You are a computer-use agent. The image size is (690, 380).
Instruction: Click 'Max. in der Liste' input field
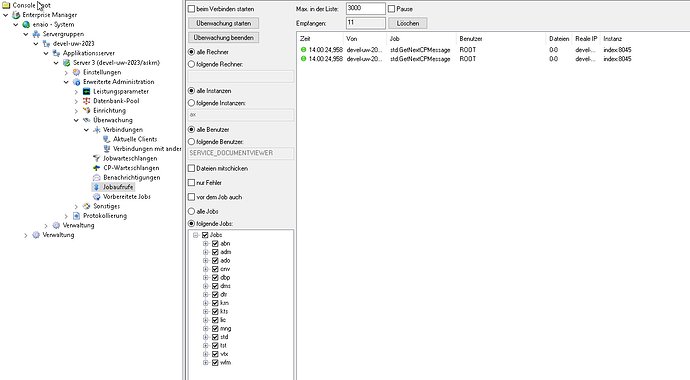click(x=366, y=8)
